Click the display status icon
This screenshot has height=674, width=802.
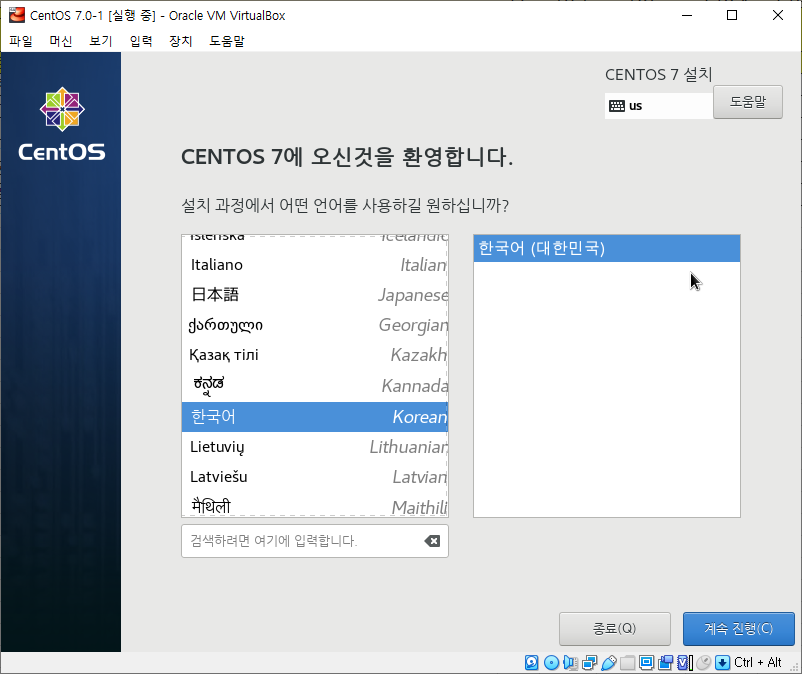tap(646, 662)
